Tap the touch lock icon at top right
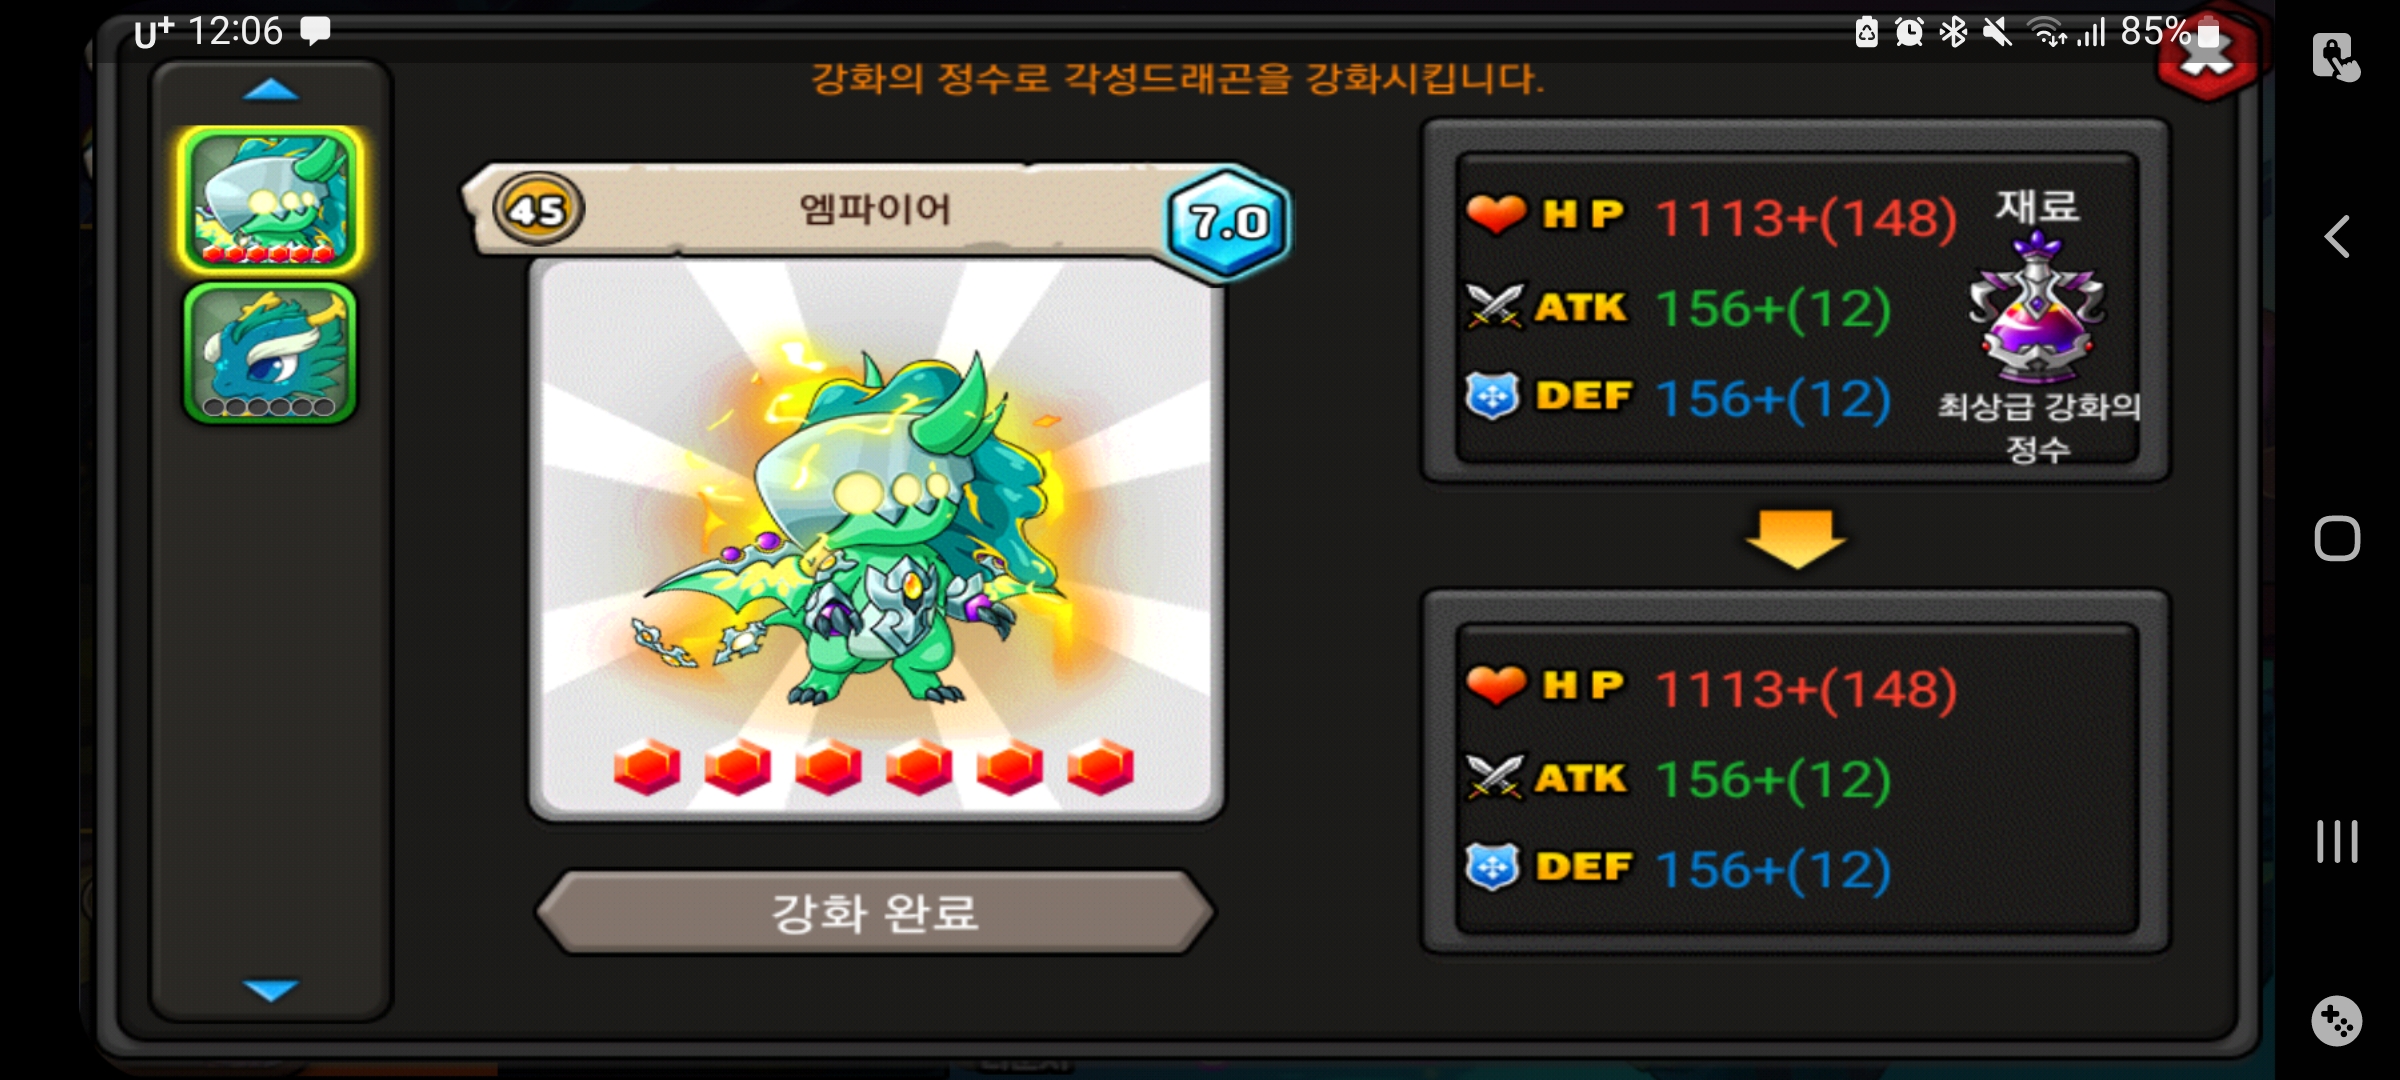2400x1080 pixels. 2335,57
